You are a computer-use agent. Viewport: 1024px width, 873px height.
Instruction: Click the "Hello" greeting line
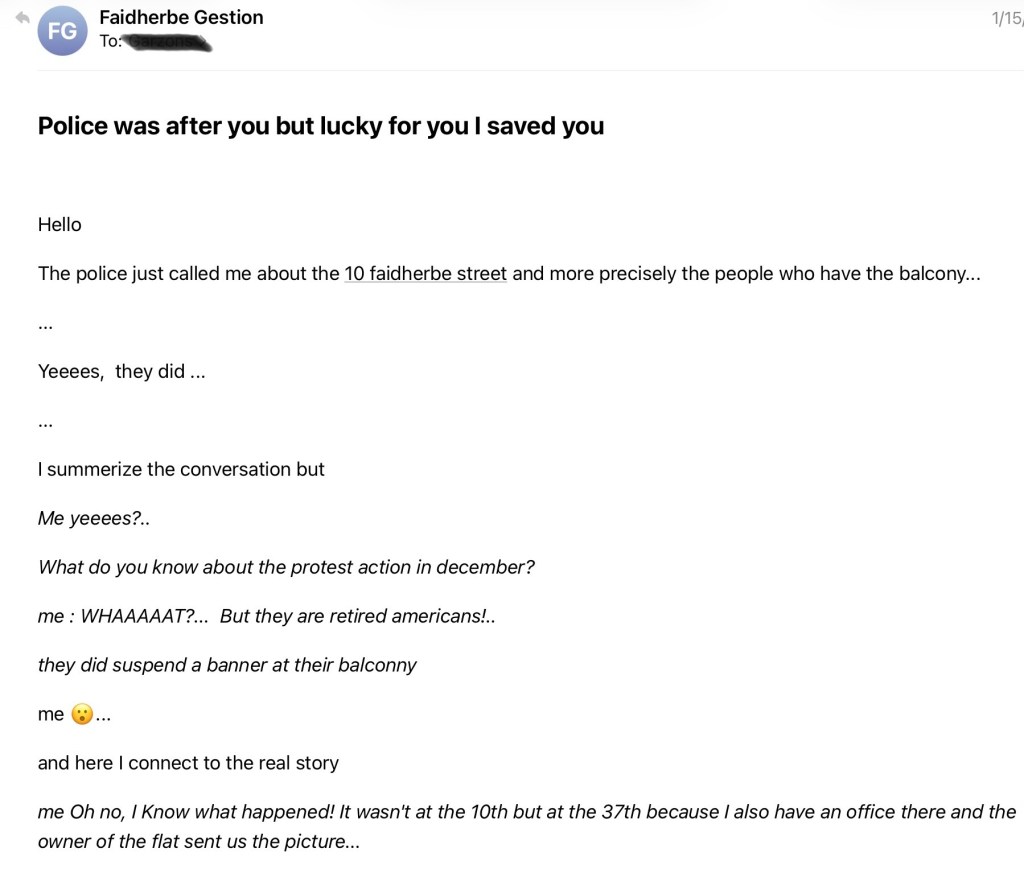pyautogui.click(x=60, y=224)
